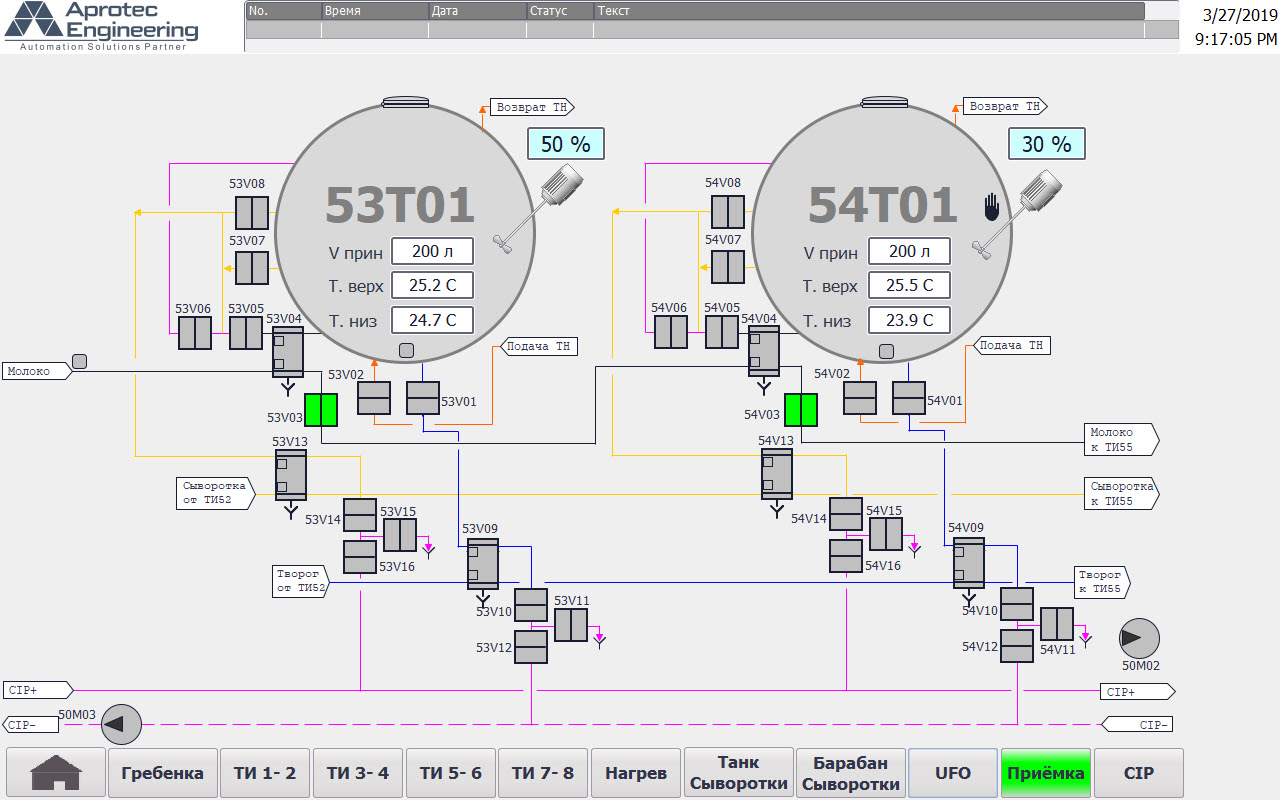Click the Home icon button
Screen dimensions: 1280x800
pyautogui.click(x=56, y=773)
